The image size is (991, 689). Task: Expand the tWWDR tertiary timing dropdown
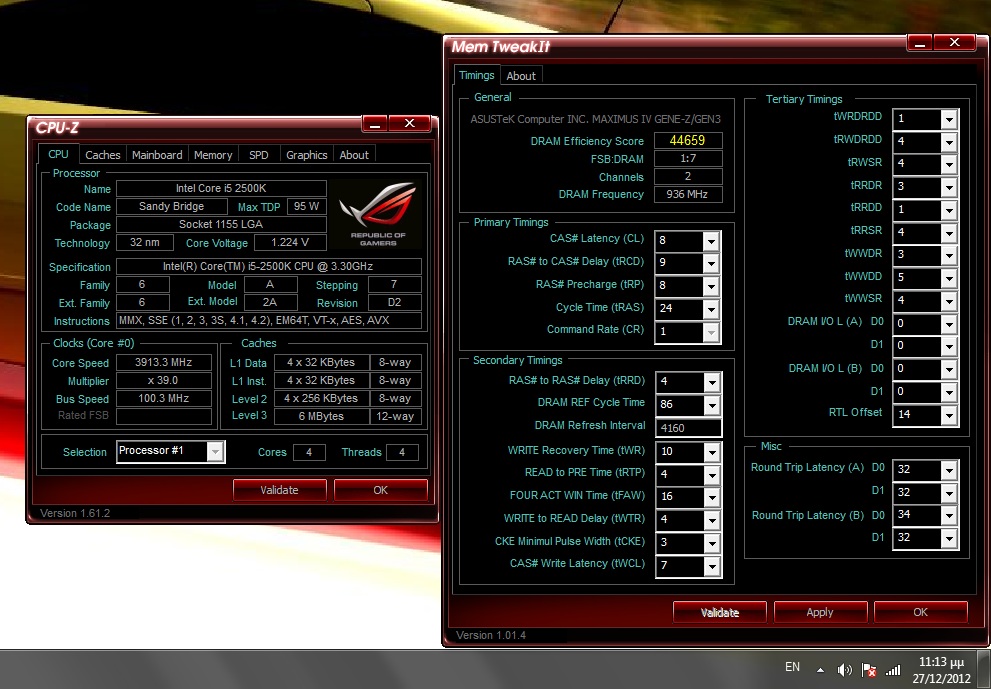pyautogui.click(x=949, y=255)
